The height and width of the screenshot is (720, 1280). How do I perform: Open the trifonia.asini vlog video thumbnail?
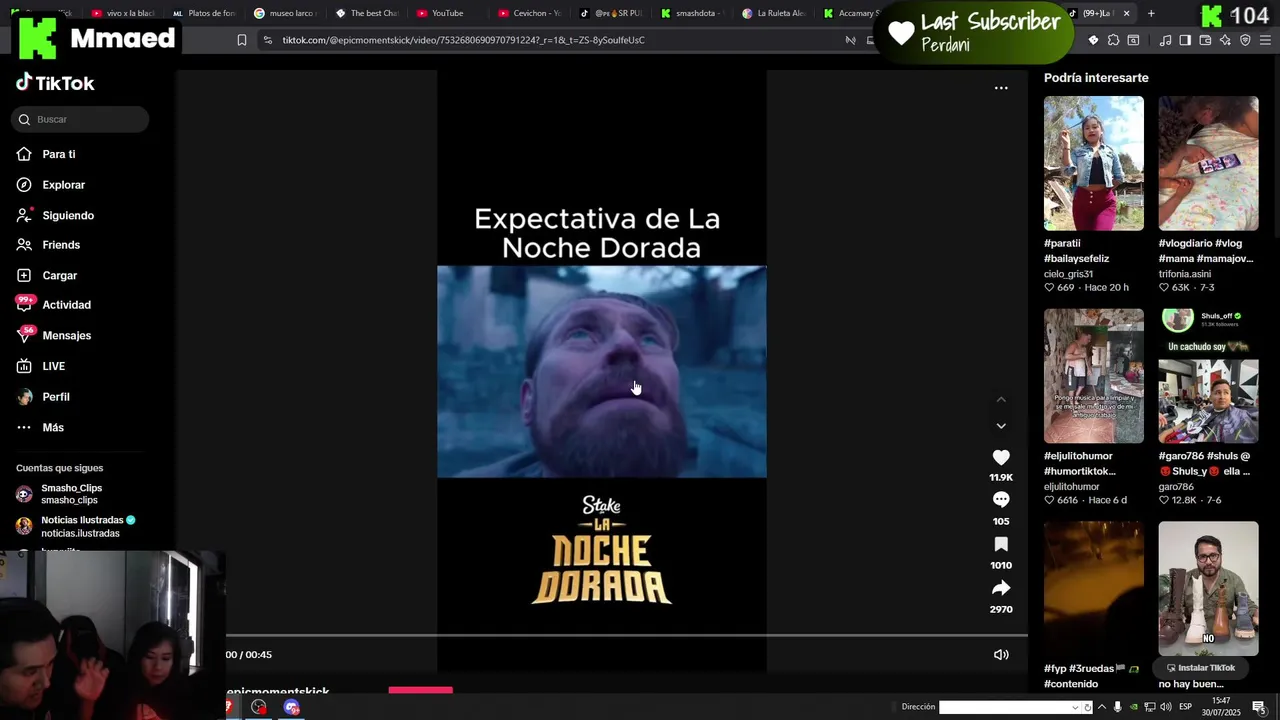(1209, 163)
